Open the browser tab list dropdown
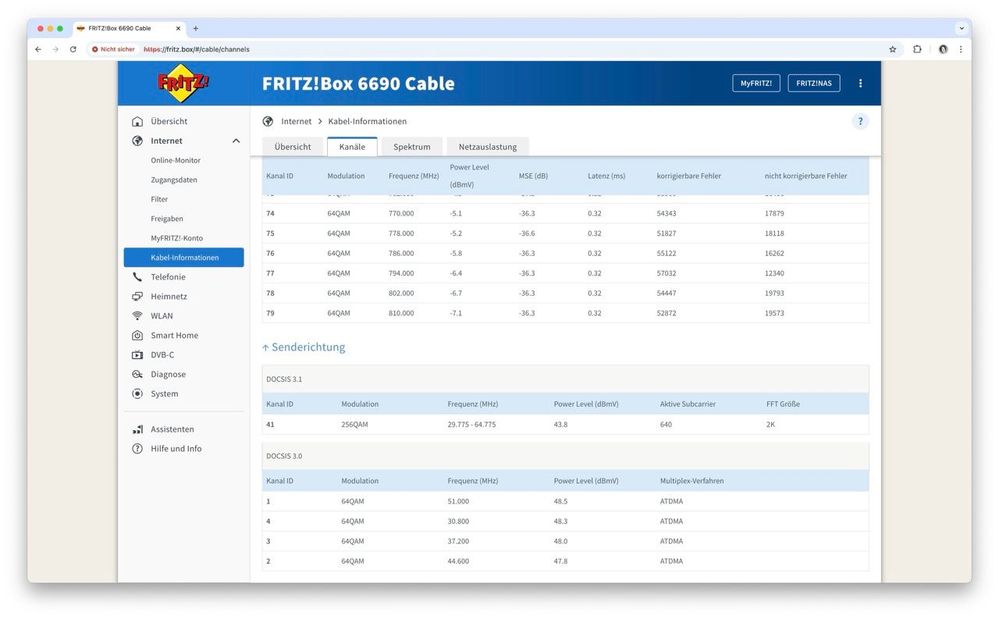 coord(961,28)
